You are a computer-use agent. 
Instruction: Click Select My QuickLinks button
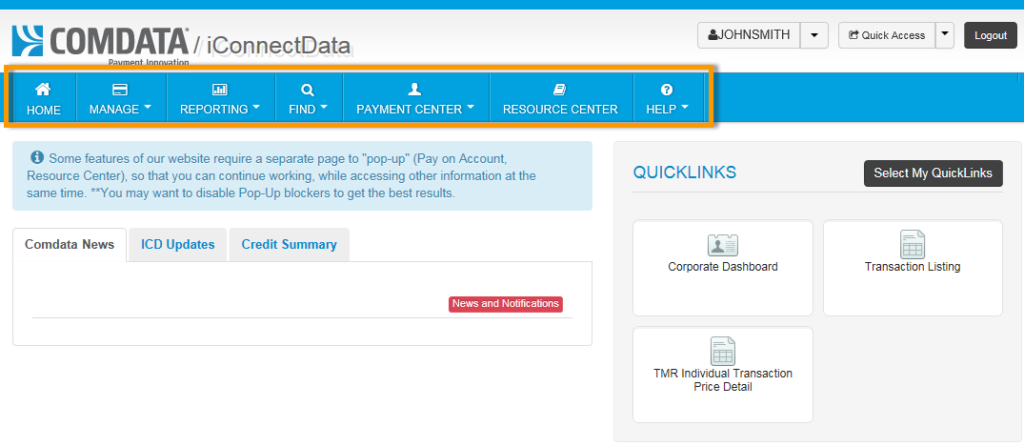coord(933,173)
